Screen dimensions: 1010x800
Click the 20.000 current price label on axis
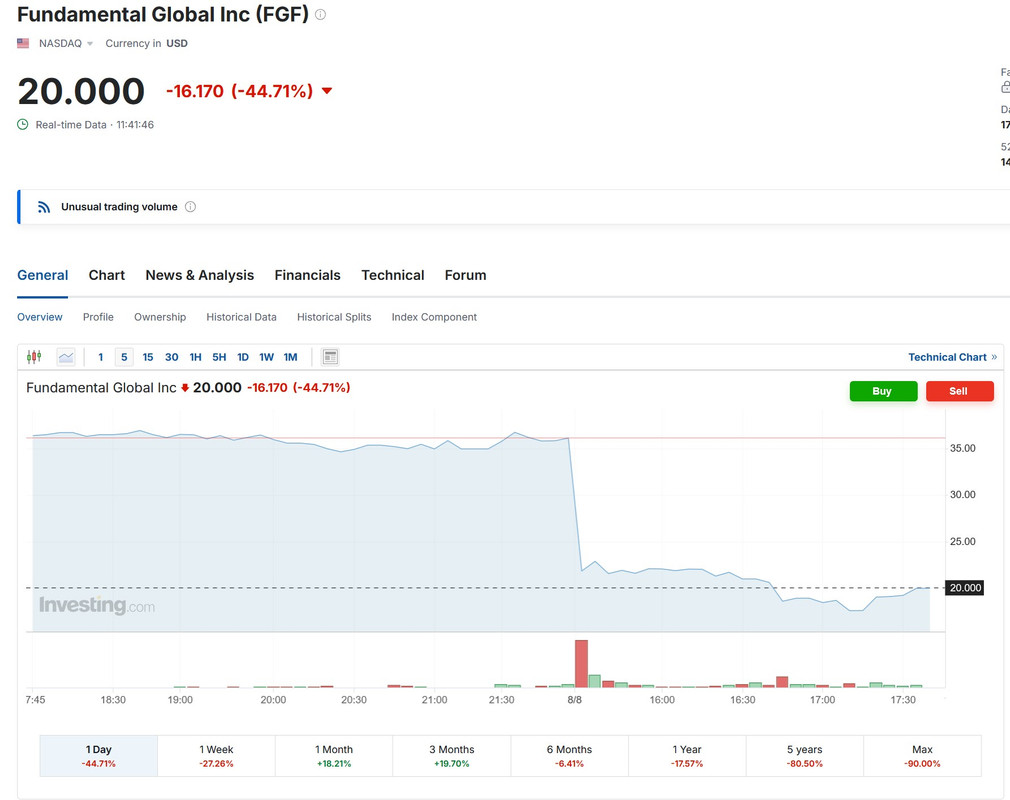coord(964,587)
